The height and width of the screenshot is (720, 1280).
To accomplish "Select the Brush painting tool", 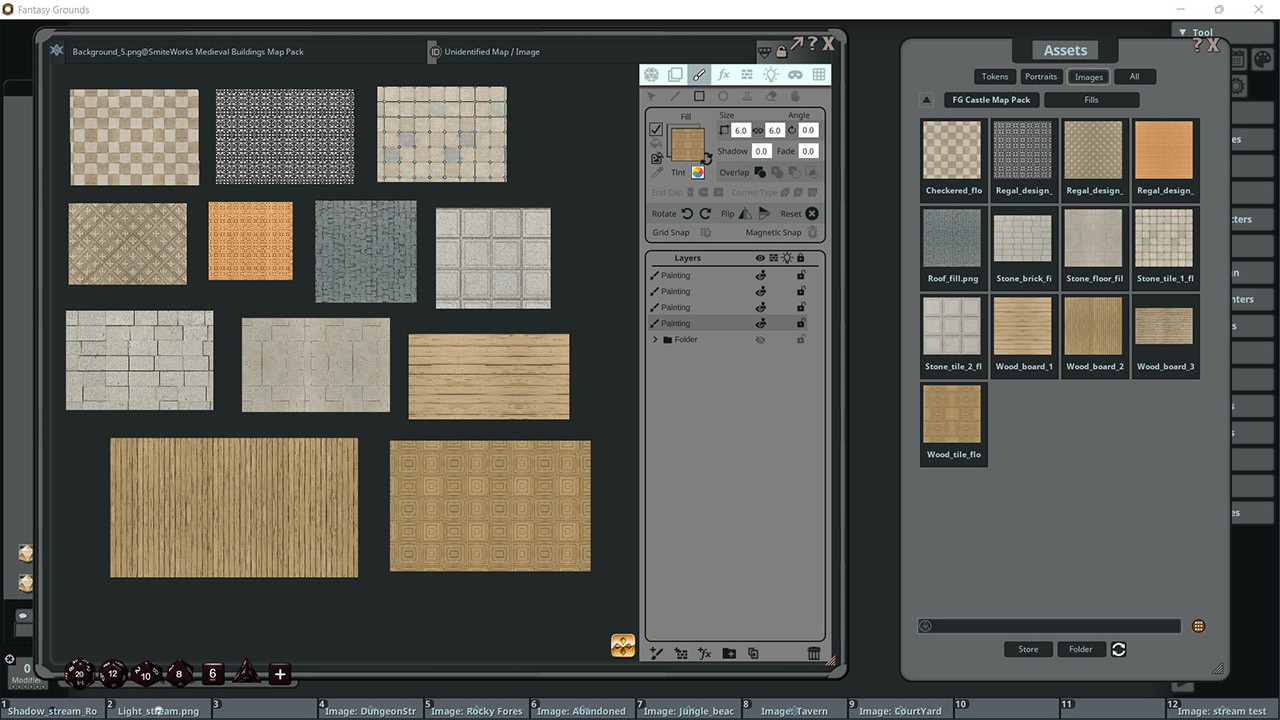I will [699, 74].
